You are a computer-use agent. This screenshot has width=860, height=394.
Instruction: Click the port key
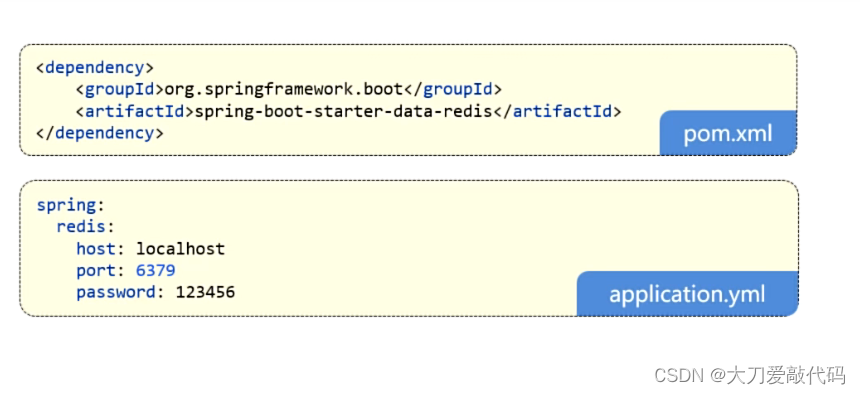point(96,271)
